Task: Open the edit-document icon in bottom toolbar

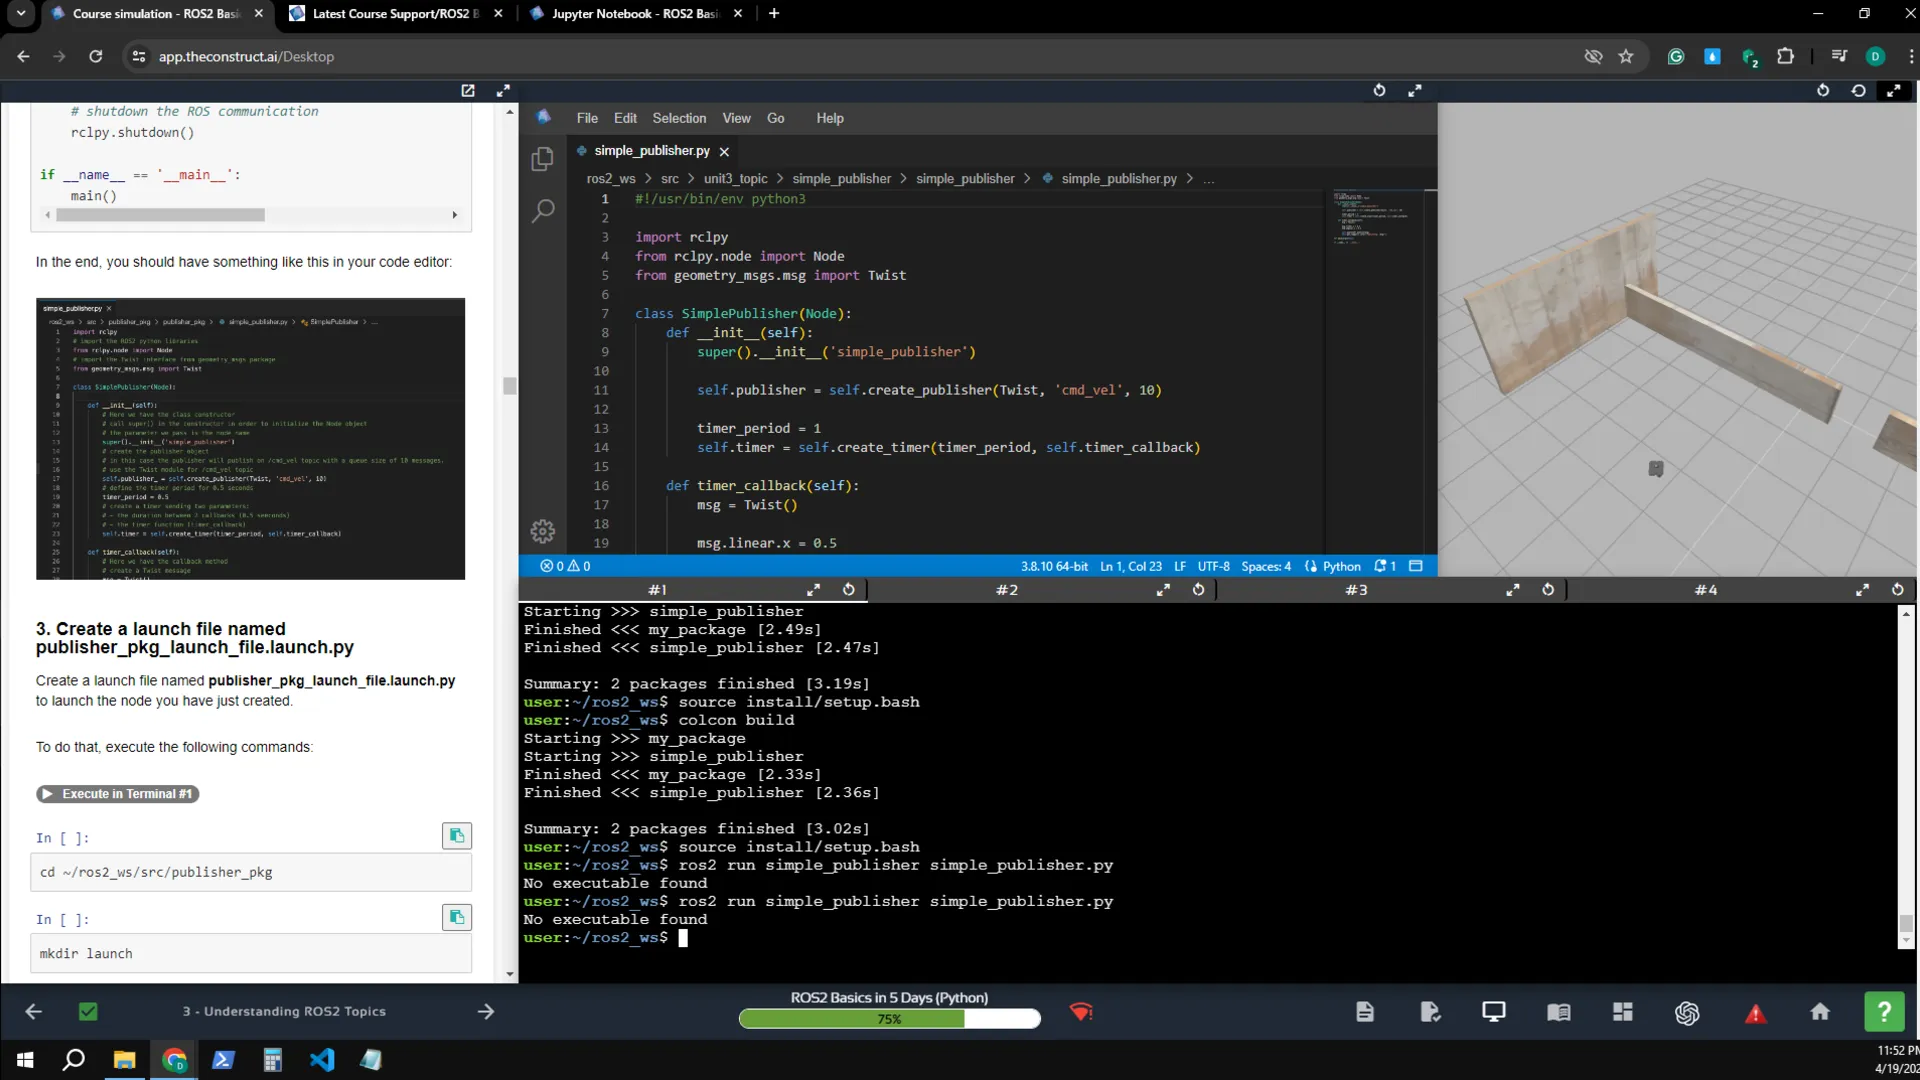Action: coord(1430,1012)
